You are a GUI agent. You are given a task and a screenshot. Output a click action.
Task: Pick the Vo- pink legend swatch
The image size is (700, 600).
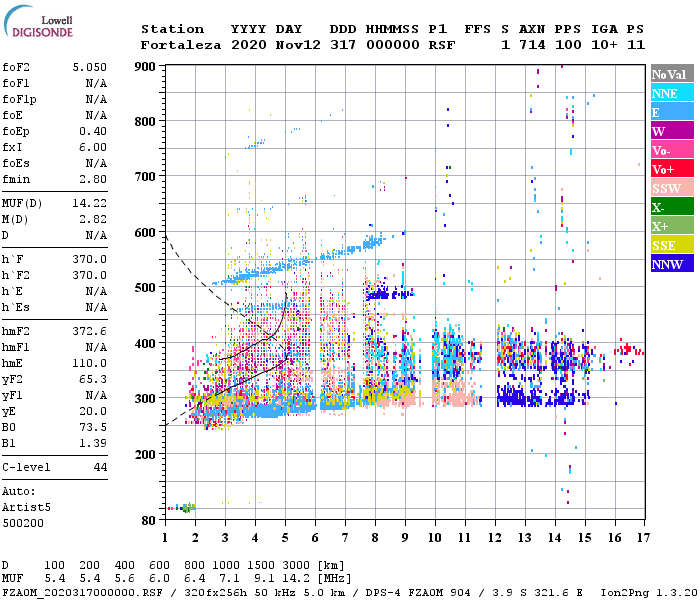click(x=672, y=150)
